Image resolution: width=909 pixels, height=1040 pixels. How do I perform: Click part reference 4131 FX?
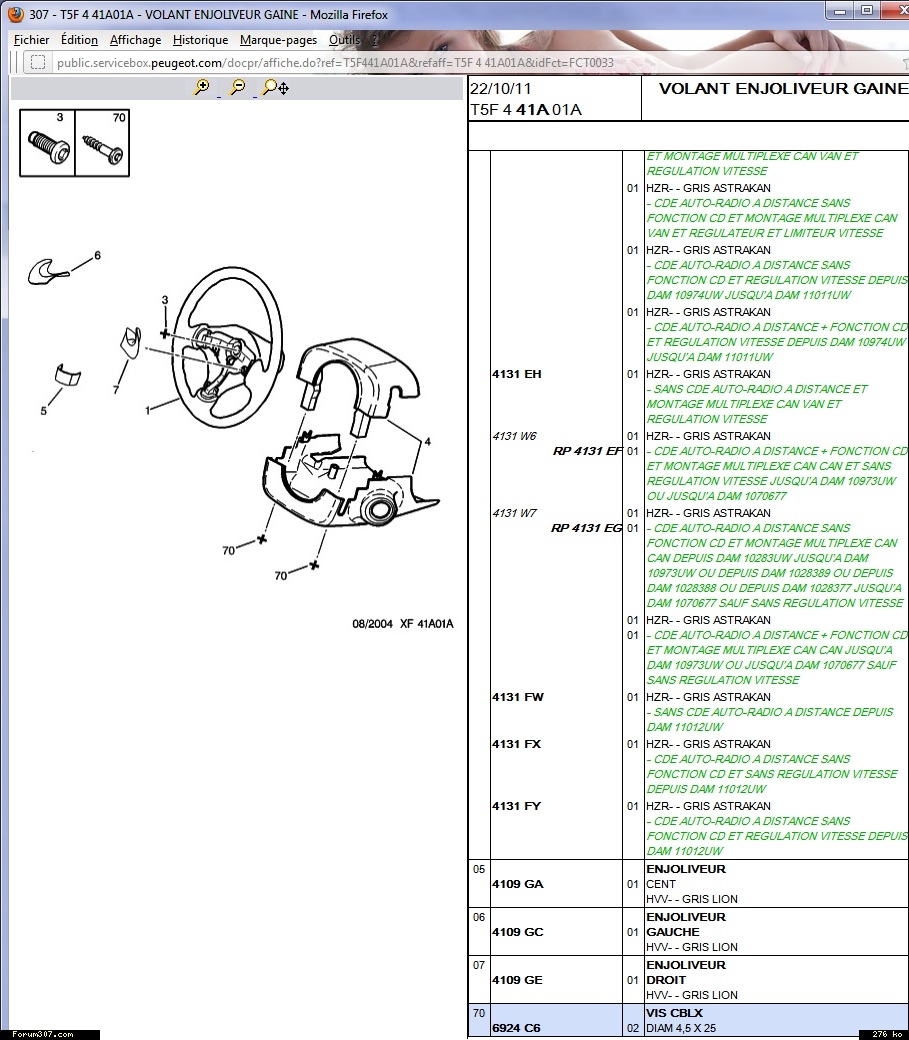pos(516,744)
